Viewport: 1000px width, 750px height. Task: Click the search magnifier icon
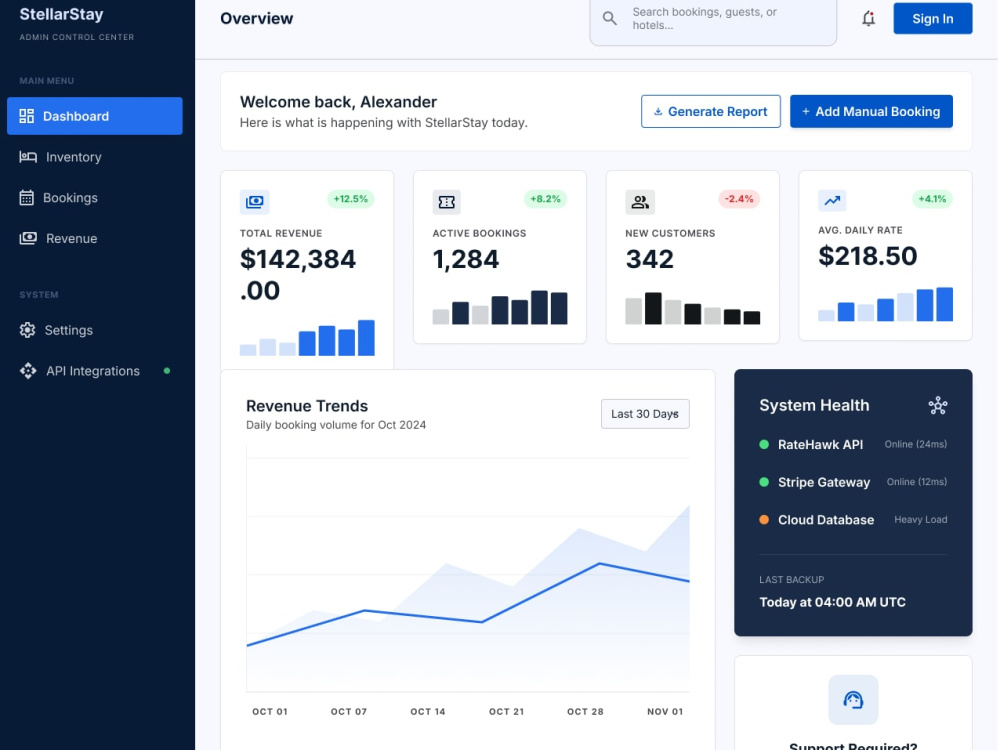click(x=610, y=18)
